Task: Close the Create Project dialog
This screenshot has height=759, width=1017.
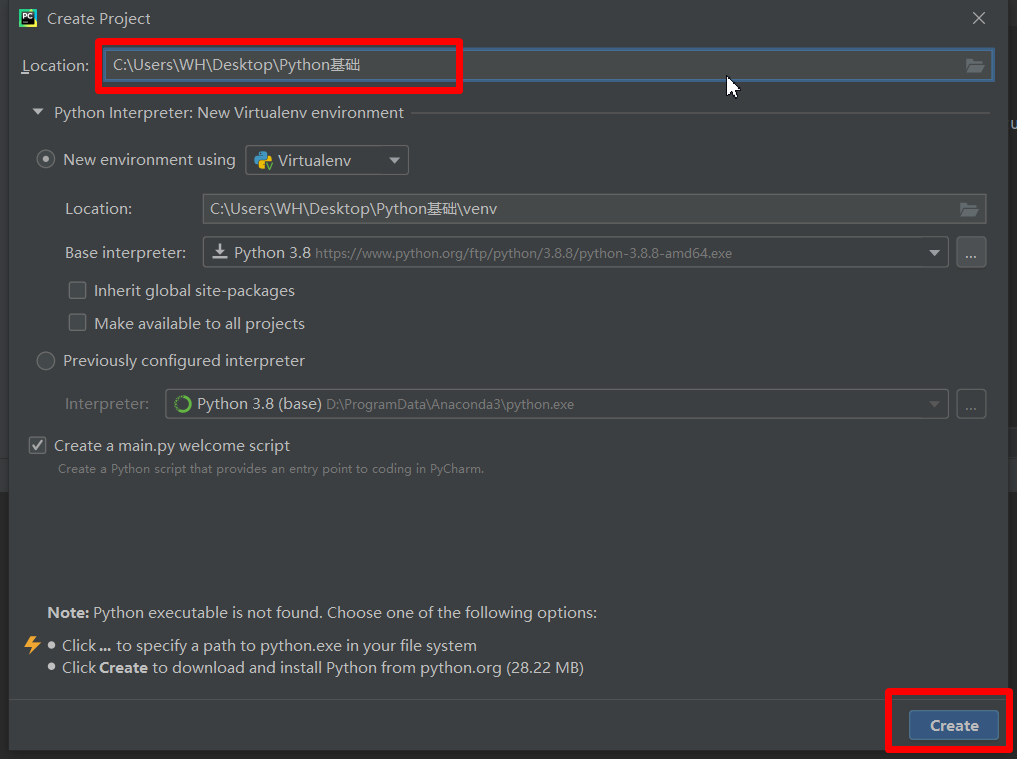Action: pos(979,18)
